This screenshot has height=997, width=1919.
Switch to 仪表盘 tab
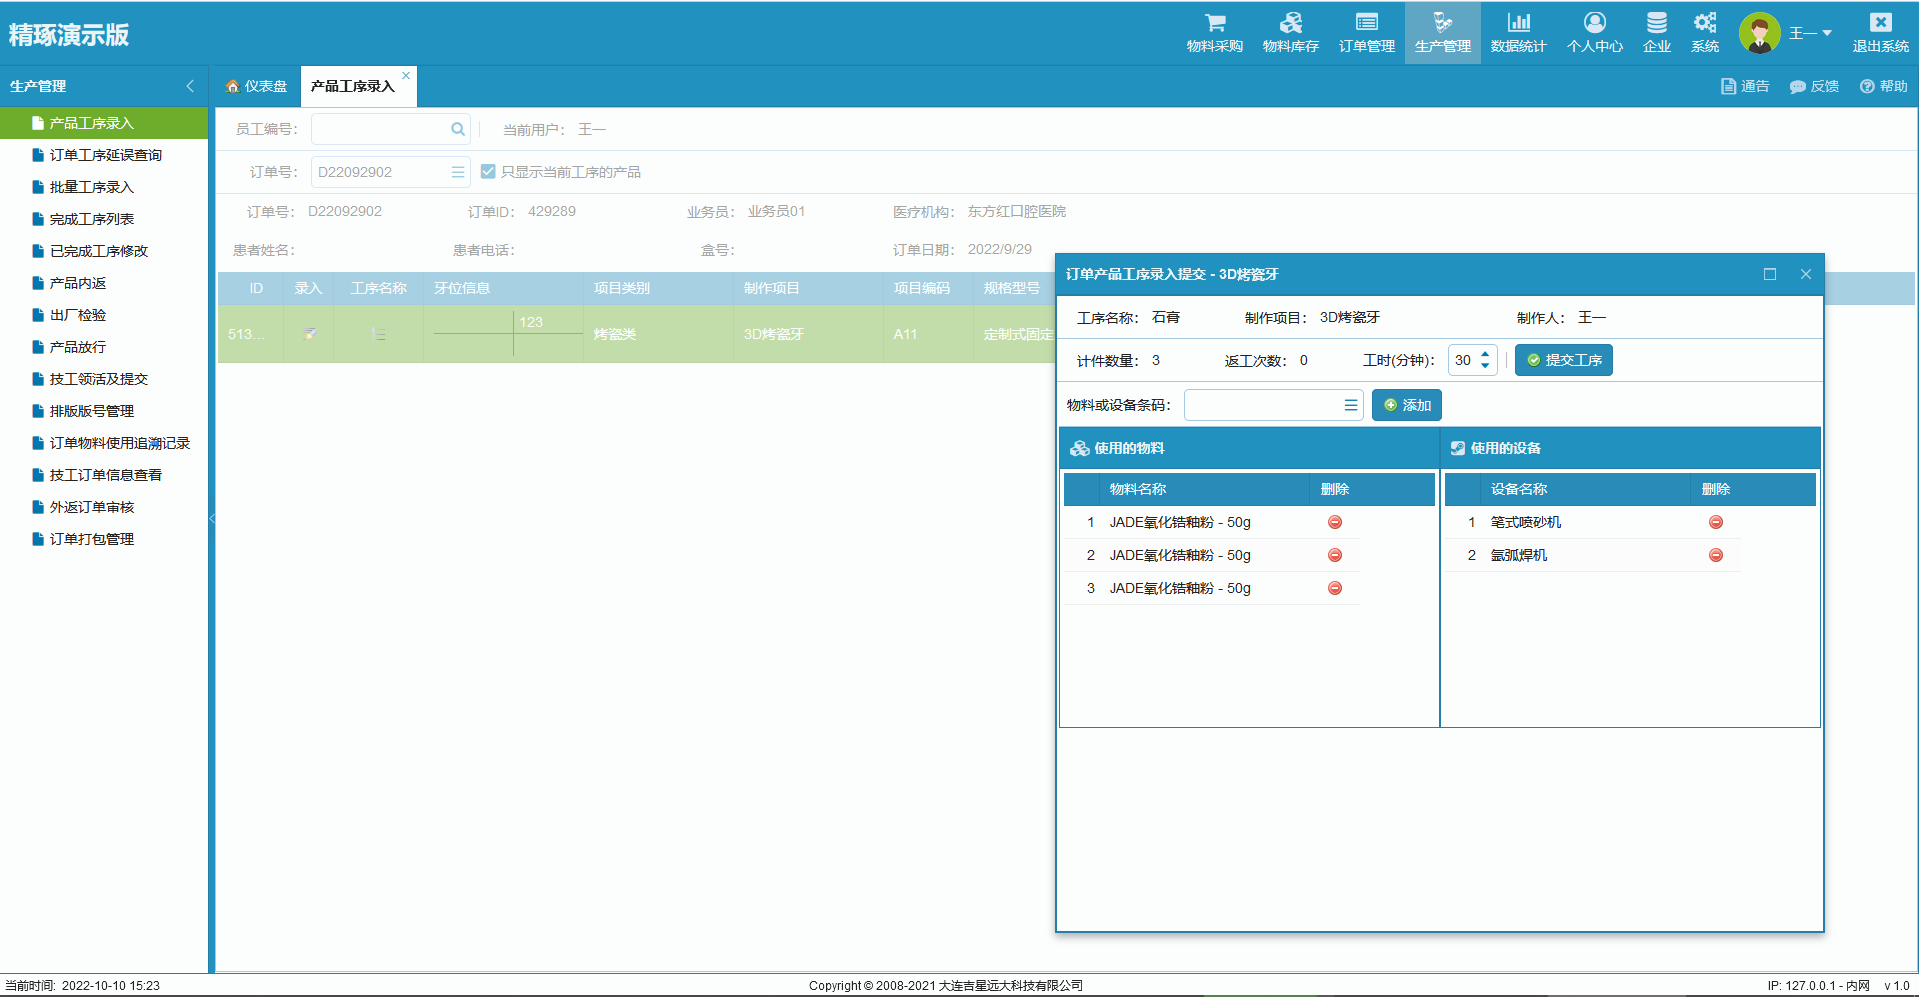click(256, 86)
